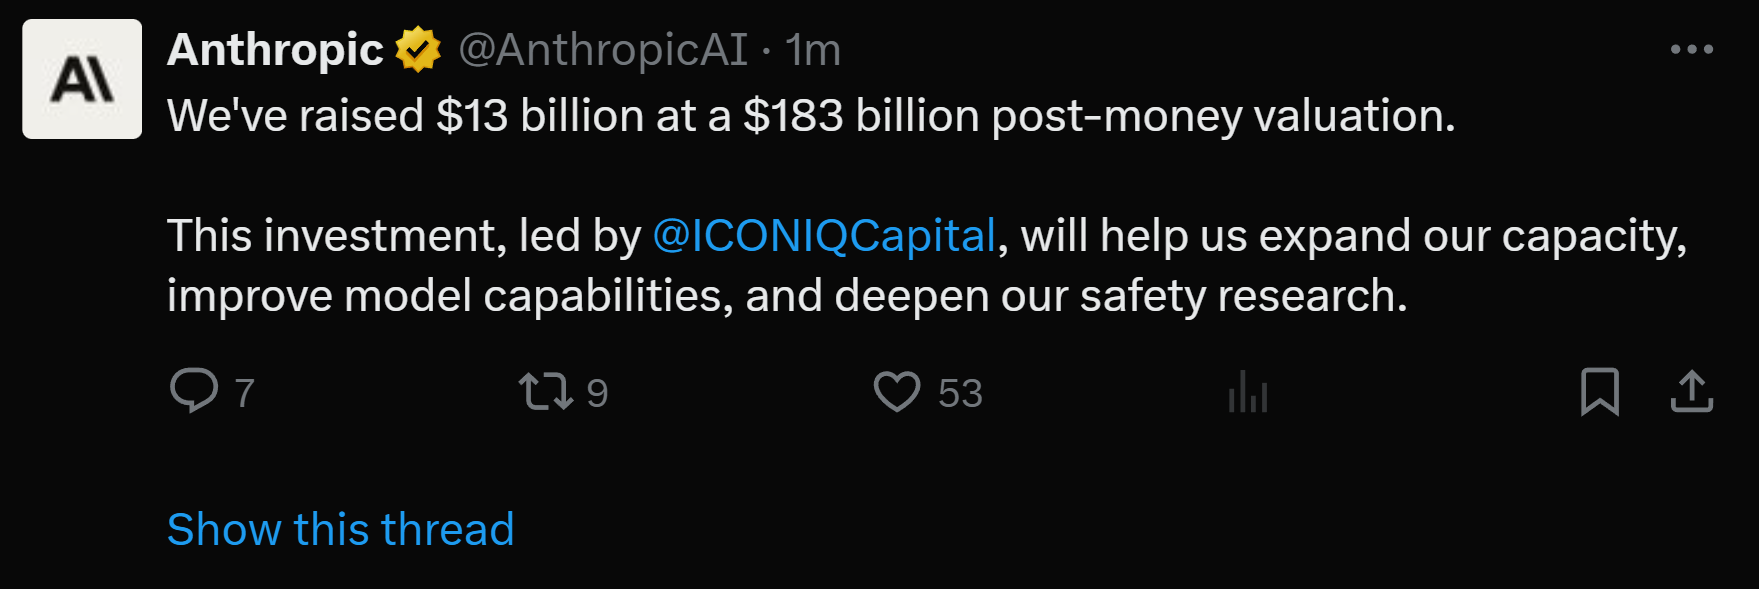
Task: Open the view analytics bar chart icon
Action: [1248, 391]
